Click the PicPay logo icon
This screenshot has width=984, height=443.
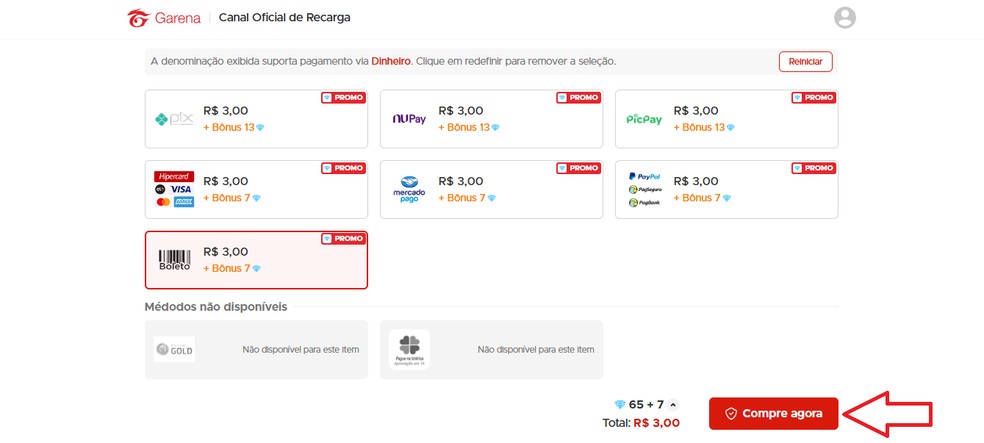644,119
